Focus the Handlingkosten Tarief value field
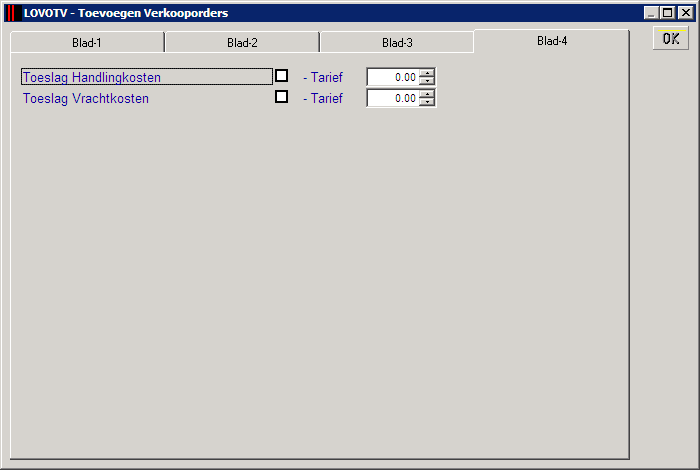Screen dimensions: 700x470 pos(393,77)
